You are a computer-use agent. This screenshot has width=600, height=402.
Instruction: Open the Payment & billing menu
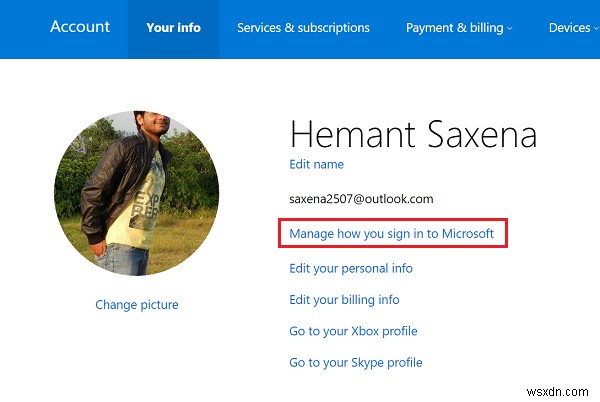click(x=454, y=28)
